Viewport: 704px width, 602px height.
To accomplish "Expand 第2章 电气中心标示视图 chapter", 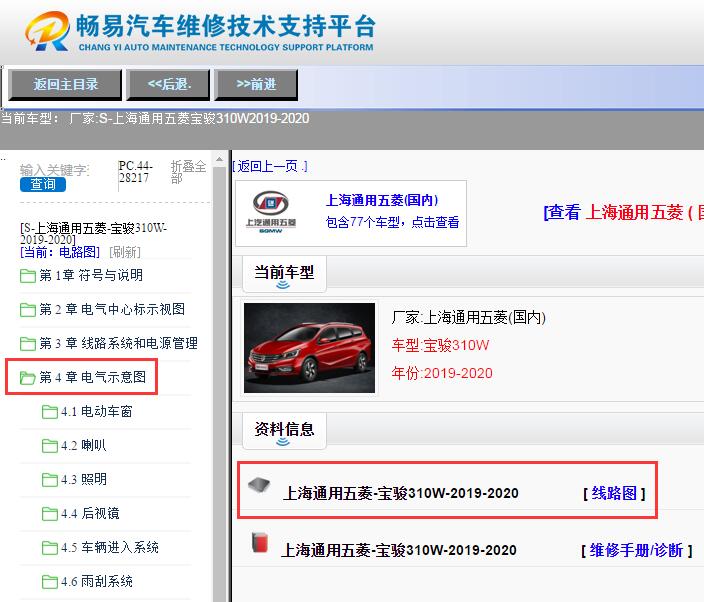I will click(x=111, y=310).
